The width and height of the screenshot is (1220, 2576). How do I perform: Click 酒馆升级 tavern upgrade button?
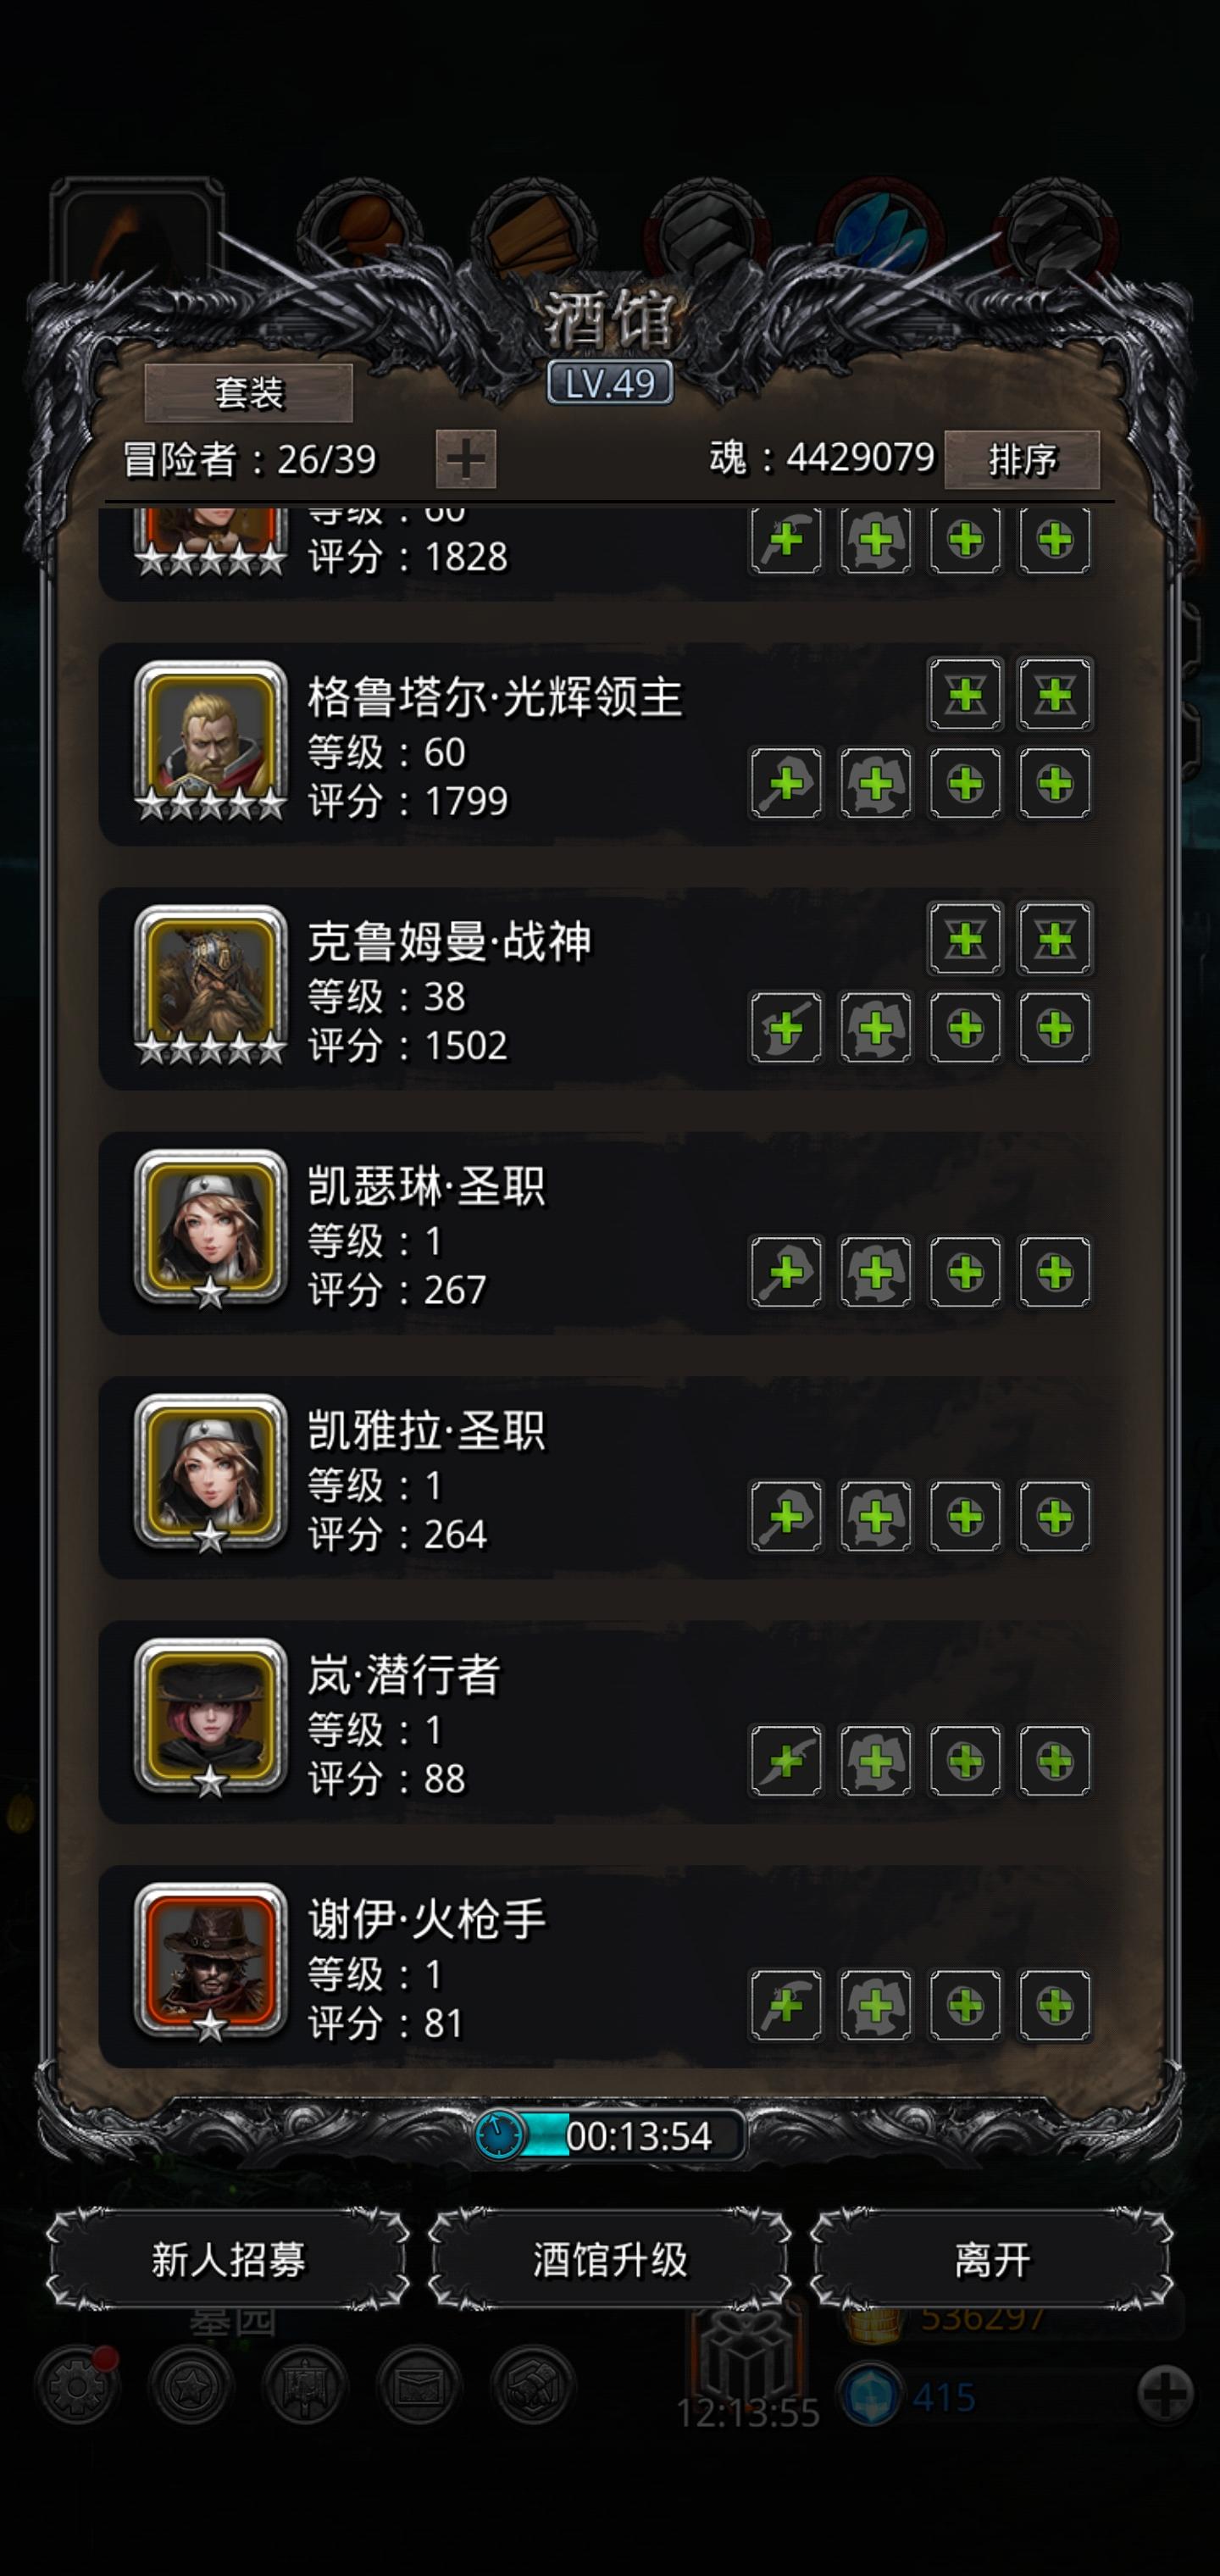pos(610,2260)
